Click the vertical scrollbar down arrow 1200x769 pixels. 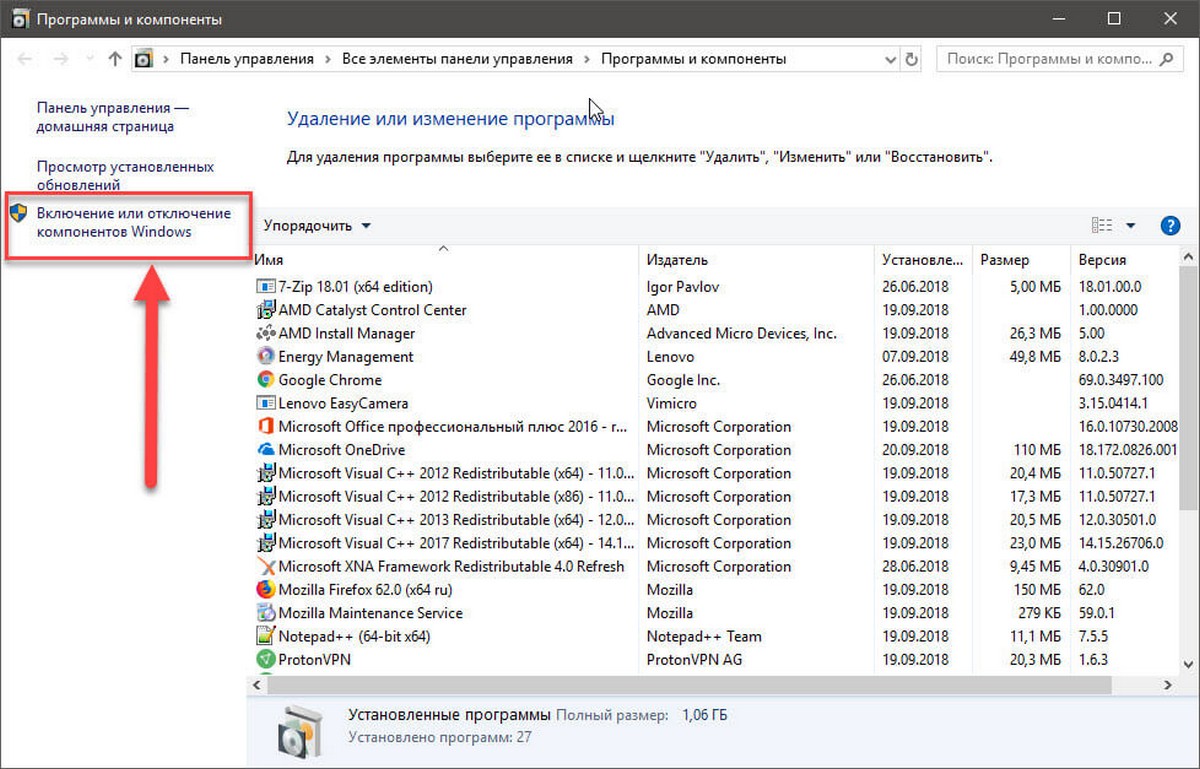click(1188, 663)
